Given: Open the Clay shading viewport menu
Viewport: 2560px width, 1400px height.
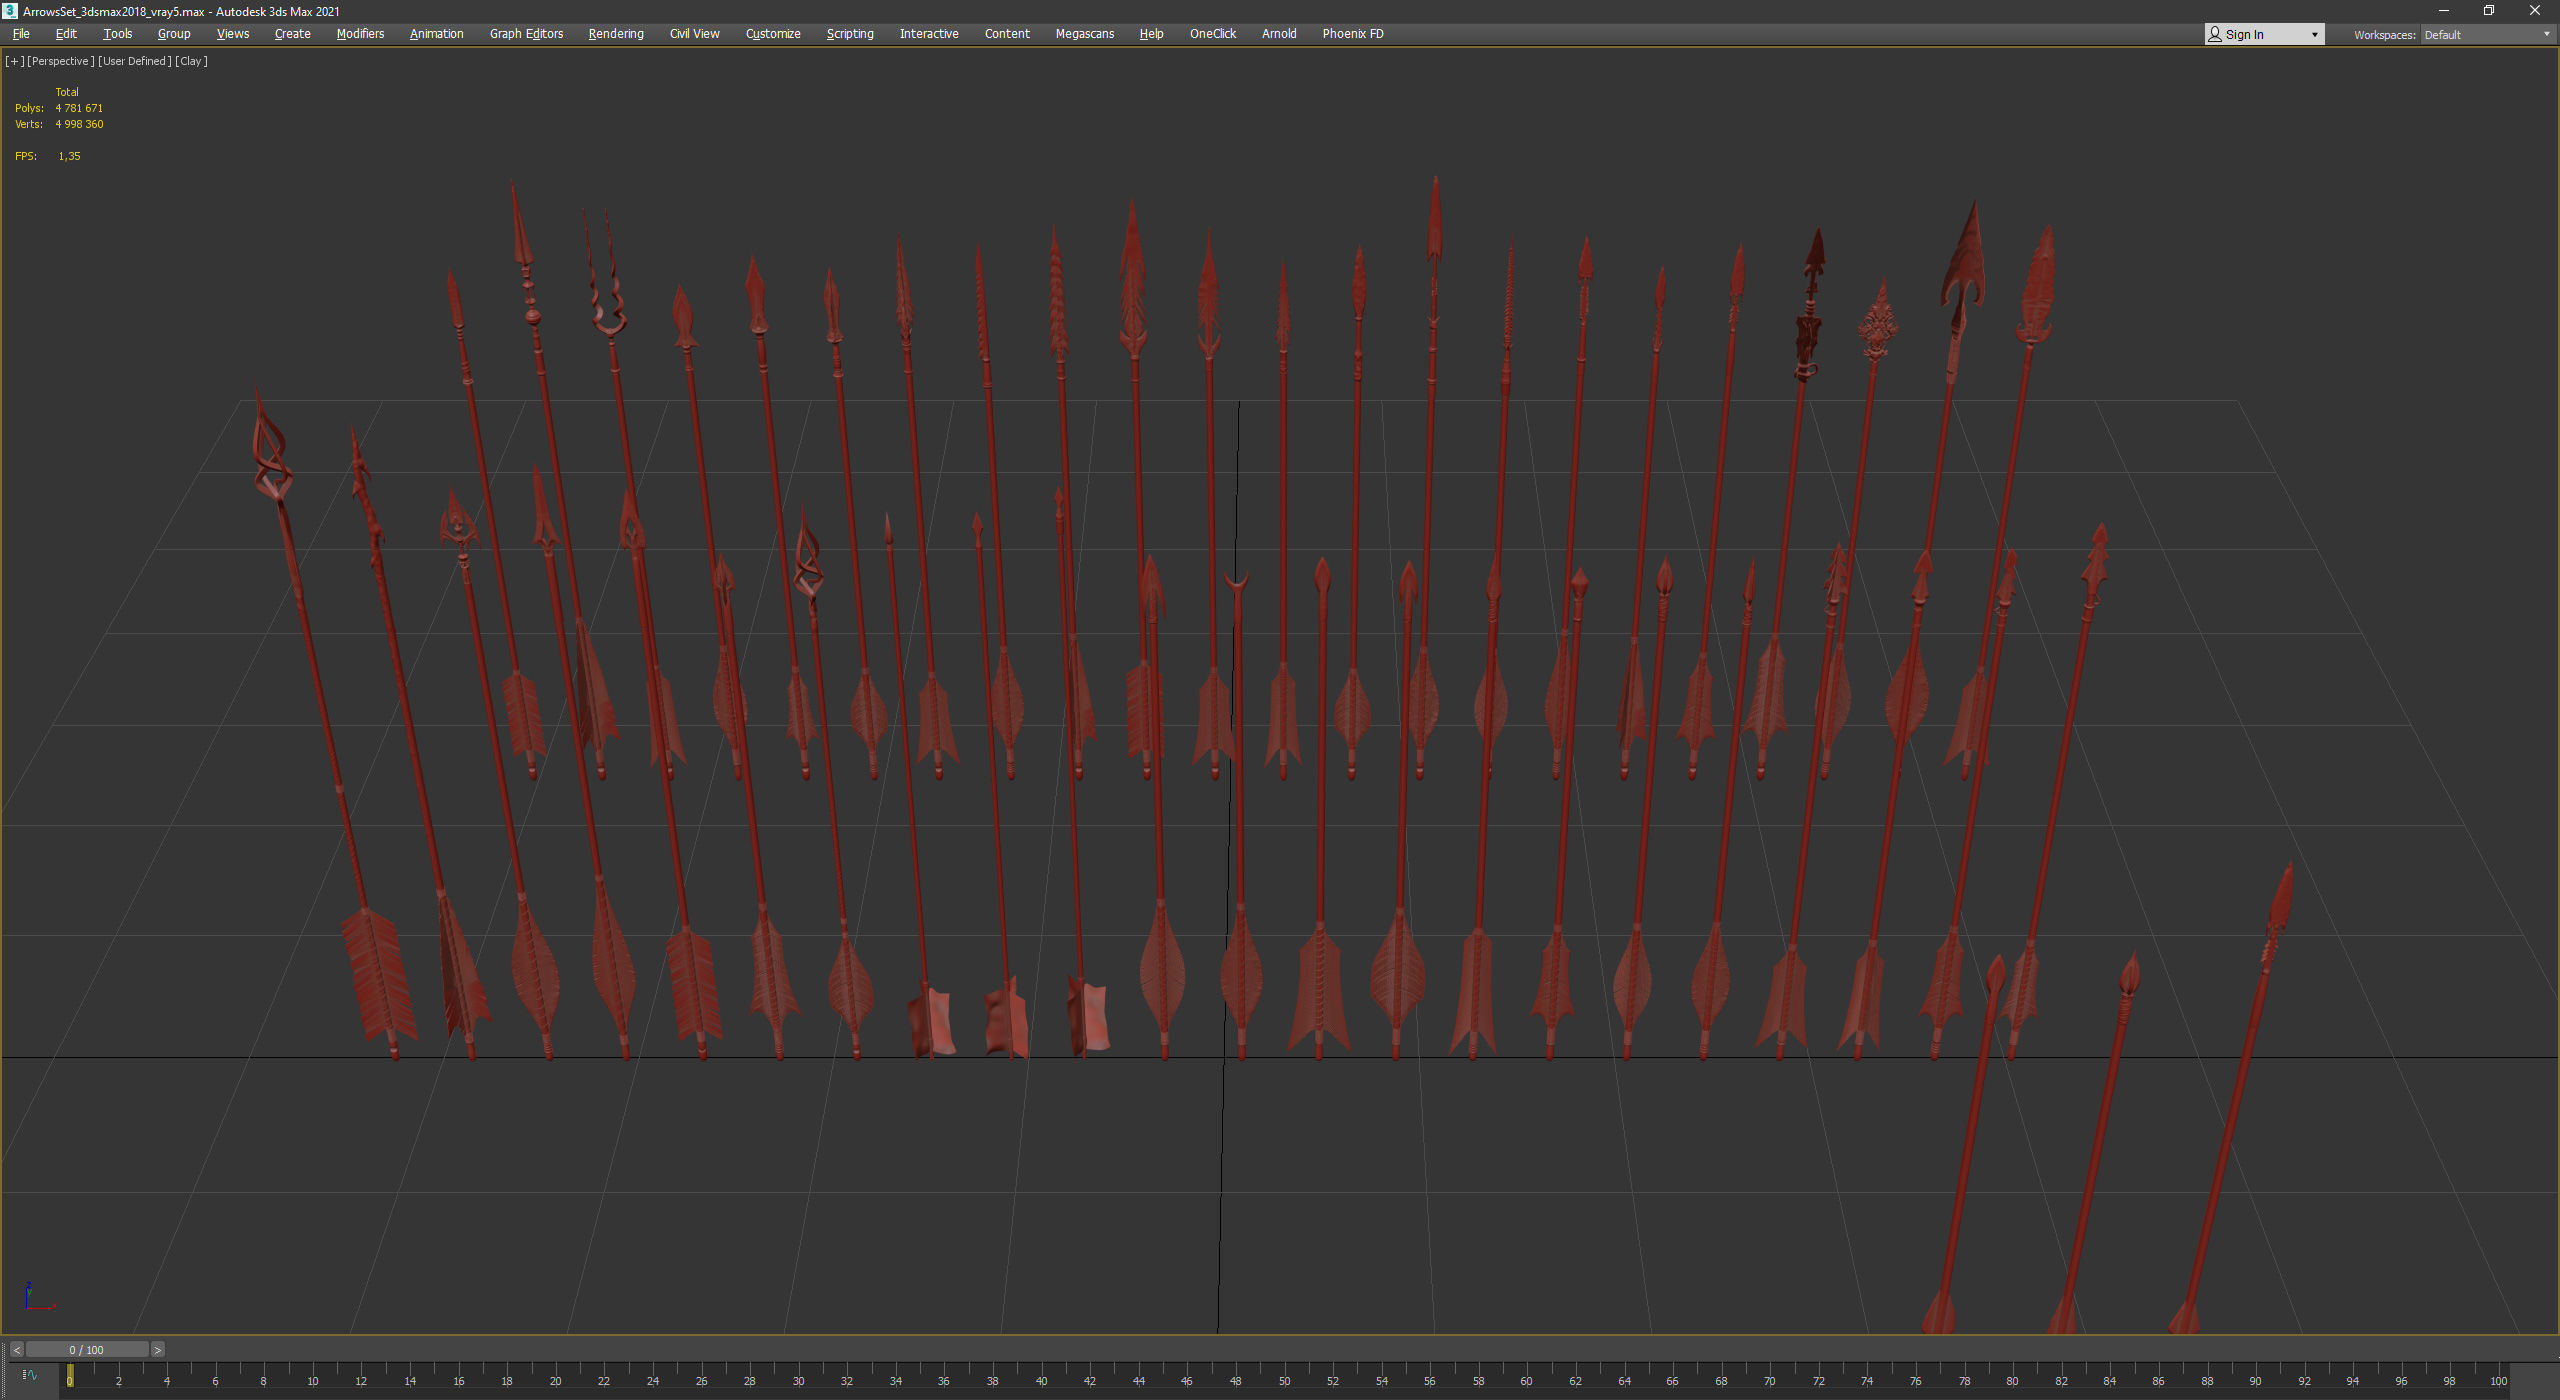Looking at the screenshot, I should [191, 61].
